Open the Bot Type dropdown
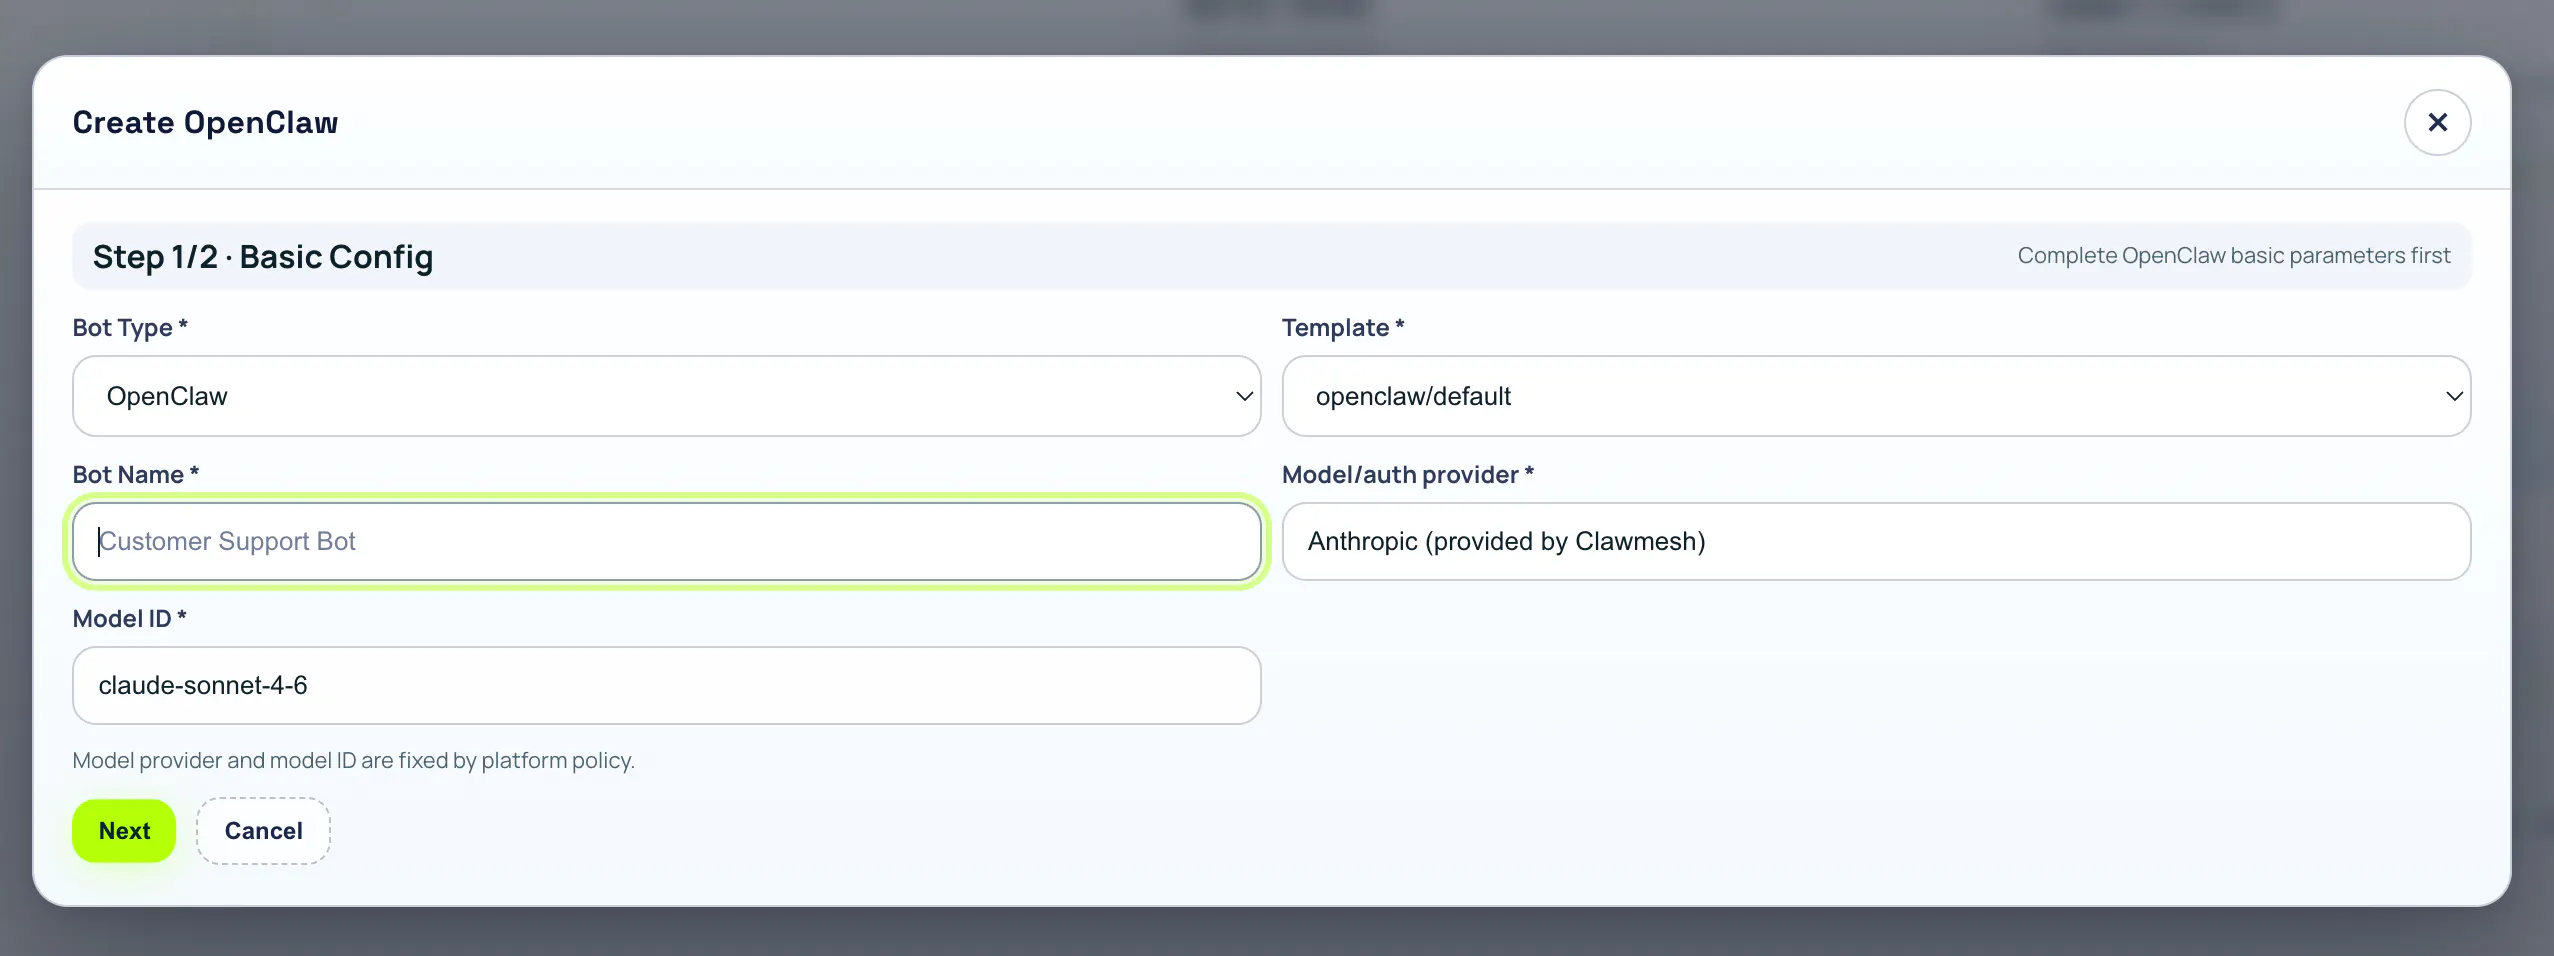Viewport: 2554px width, 956px height. (666, 396)
